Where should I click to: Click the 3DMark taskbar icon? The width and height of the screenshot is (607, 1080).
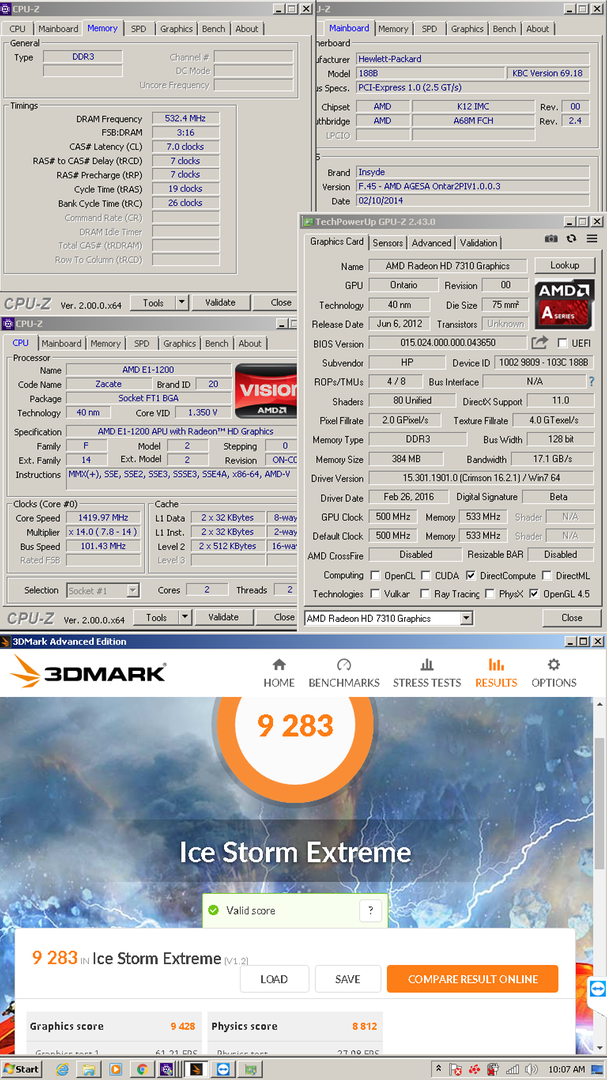pyautogui.click(x=195, y=1069)
